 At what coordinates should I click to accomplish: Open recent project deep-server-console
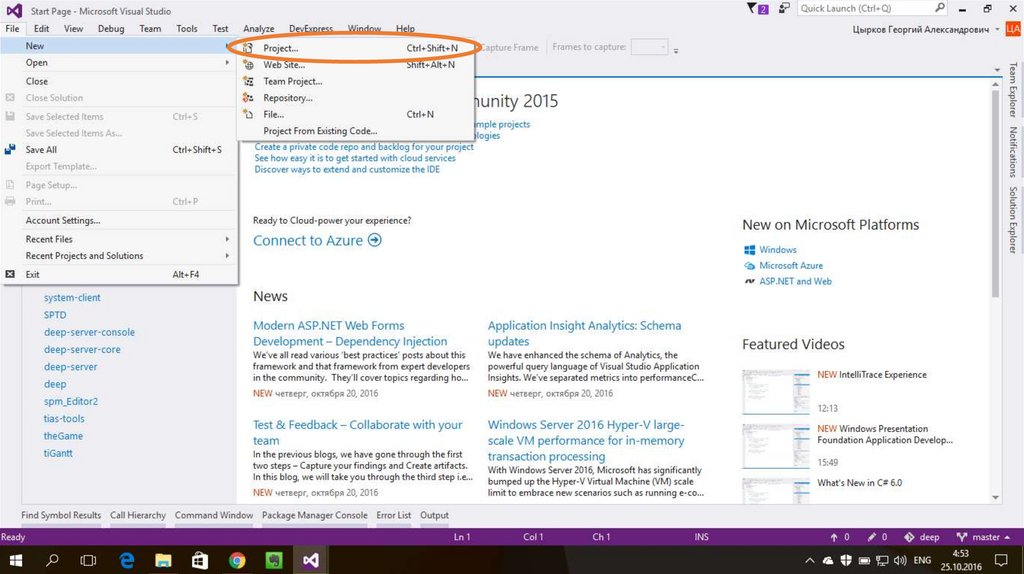coord(89,332)
